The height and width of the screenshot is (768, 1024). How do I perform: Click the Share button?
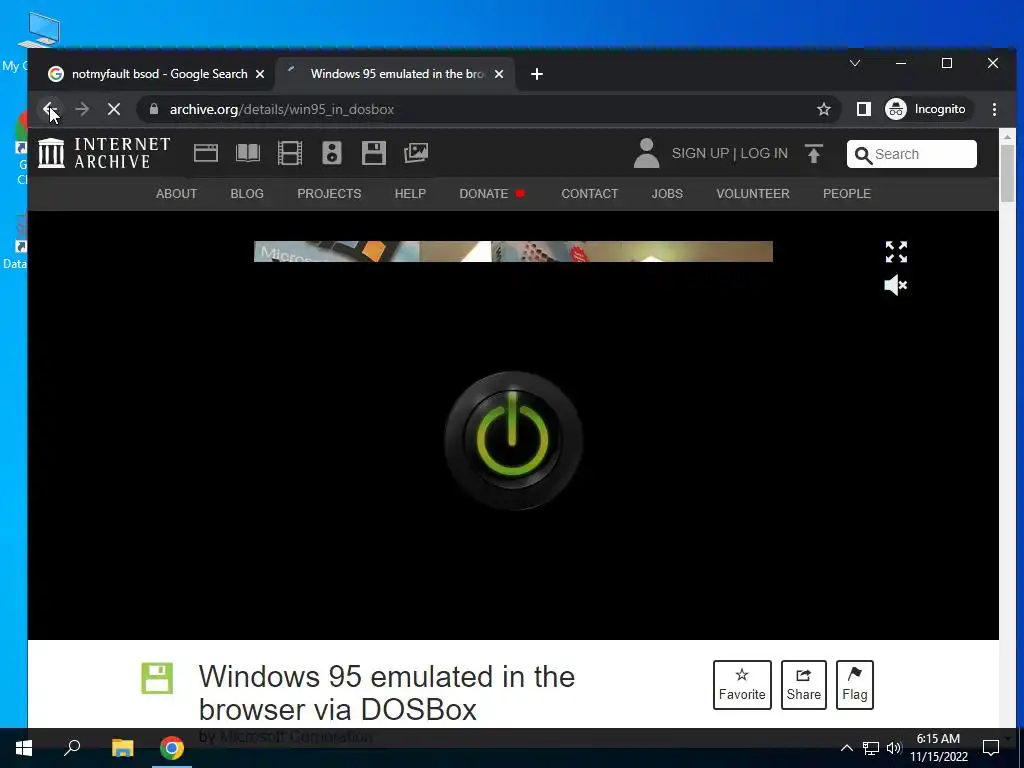803,684
